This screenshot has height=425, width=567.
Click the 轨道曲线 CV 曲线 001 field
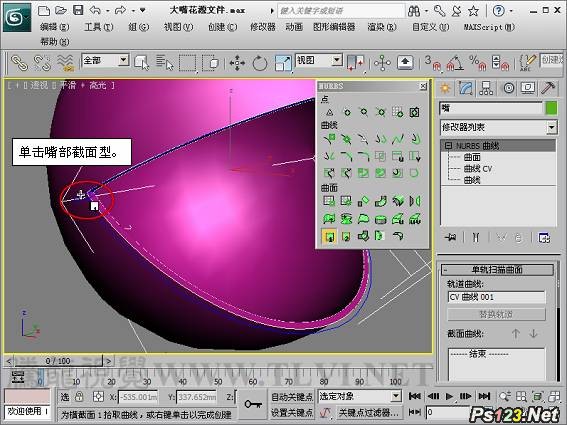click(496, 297)
